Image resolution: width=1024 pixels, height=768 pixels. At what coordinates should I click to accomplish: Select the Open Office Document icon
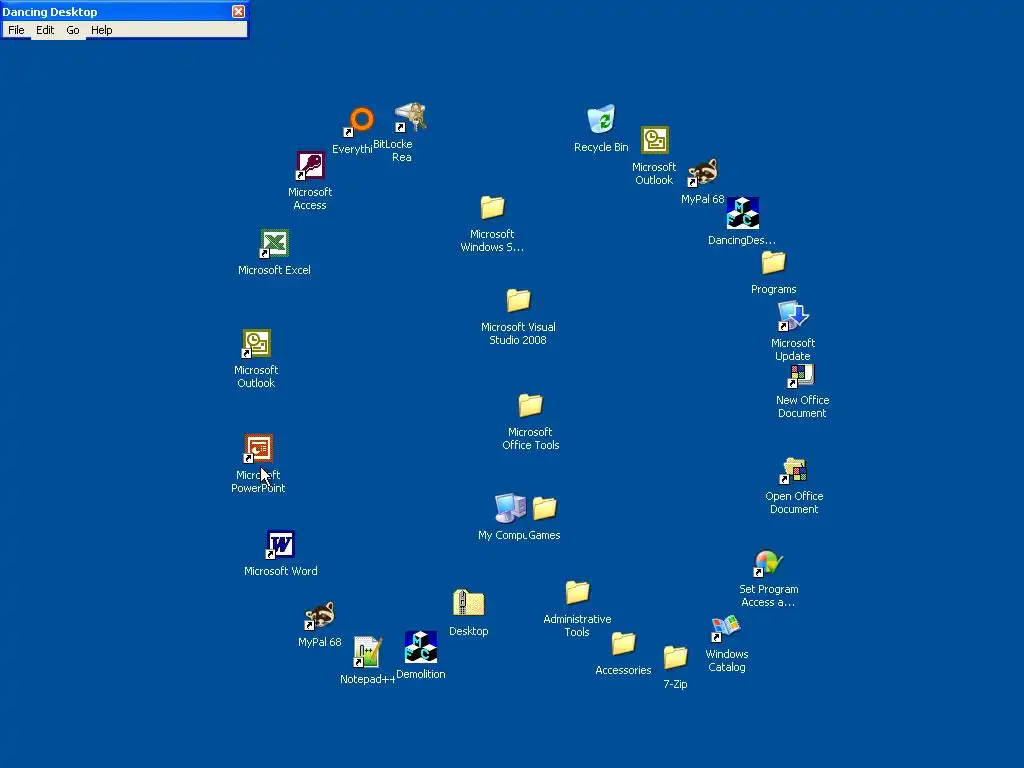point(794,471)
